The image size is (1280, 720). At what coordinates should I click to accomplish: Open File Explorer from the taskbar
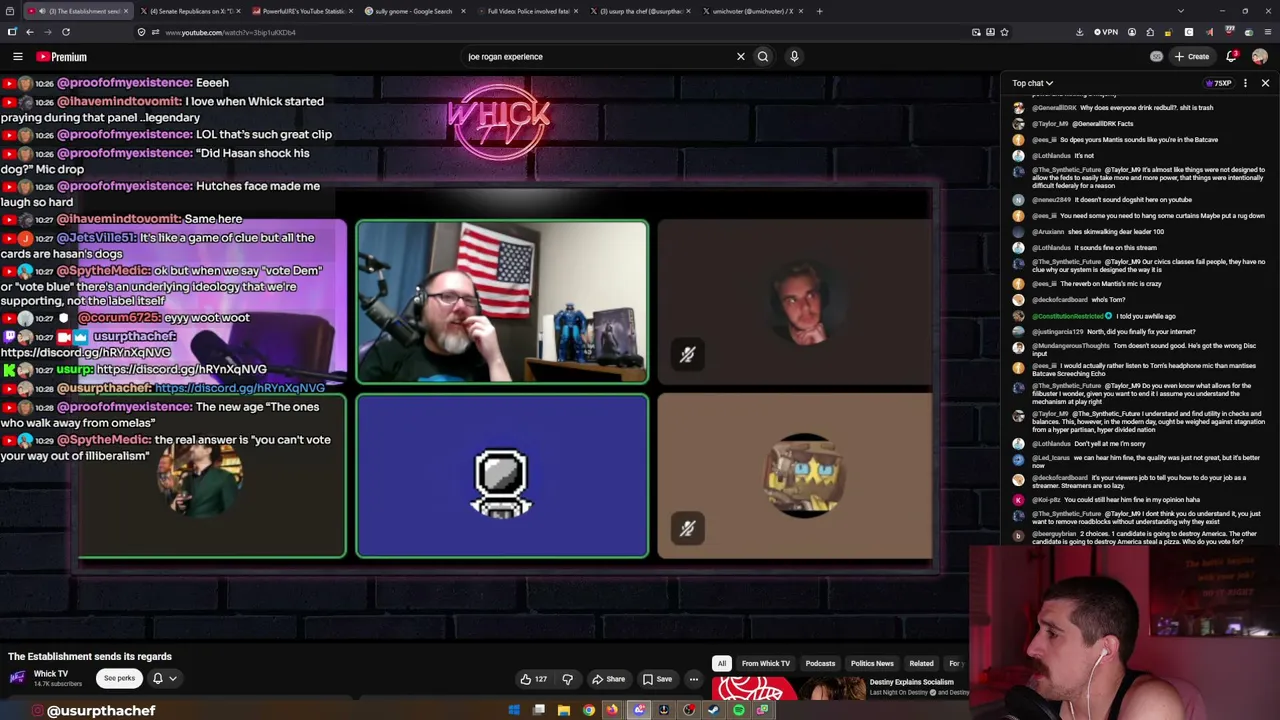click(x=564, y=710)
